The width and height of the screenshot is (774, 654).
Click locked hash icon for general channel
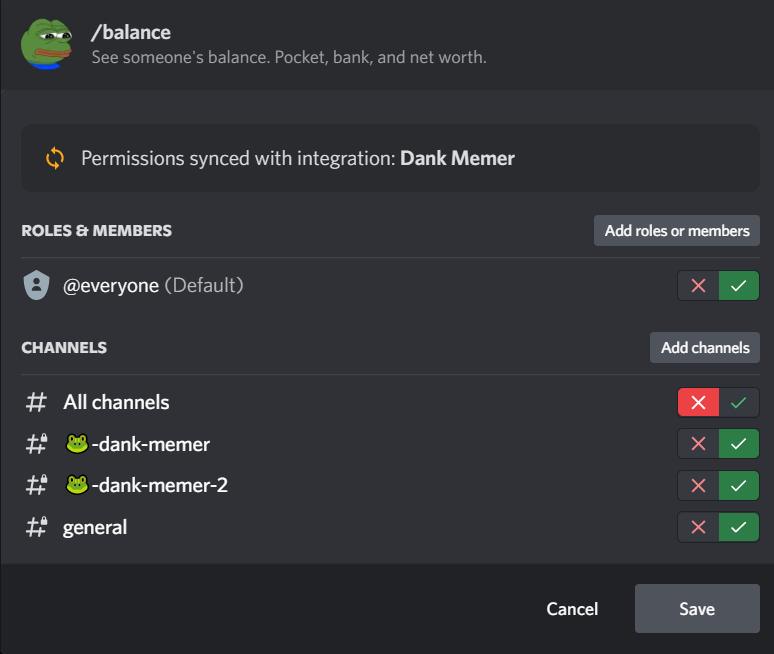[37, 527]
